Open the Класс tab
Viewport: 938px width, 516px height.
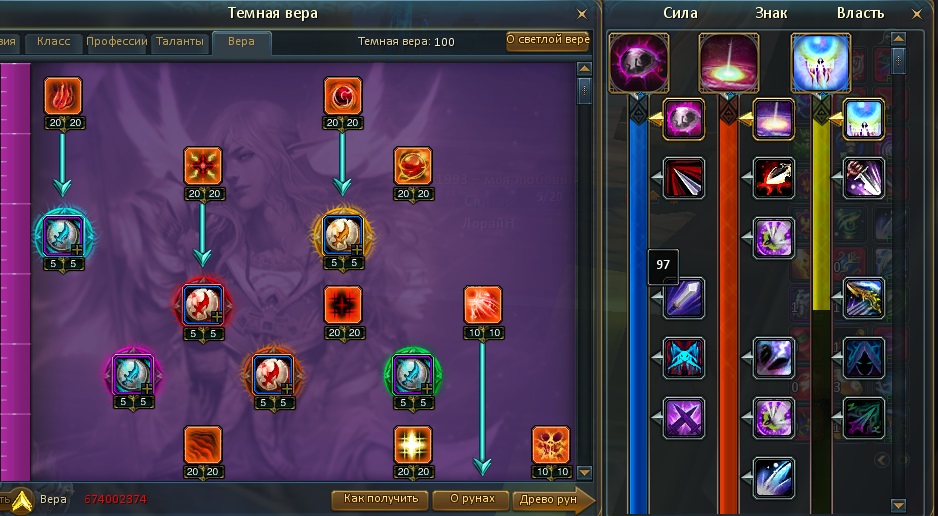click(54, 42)
